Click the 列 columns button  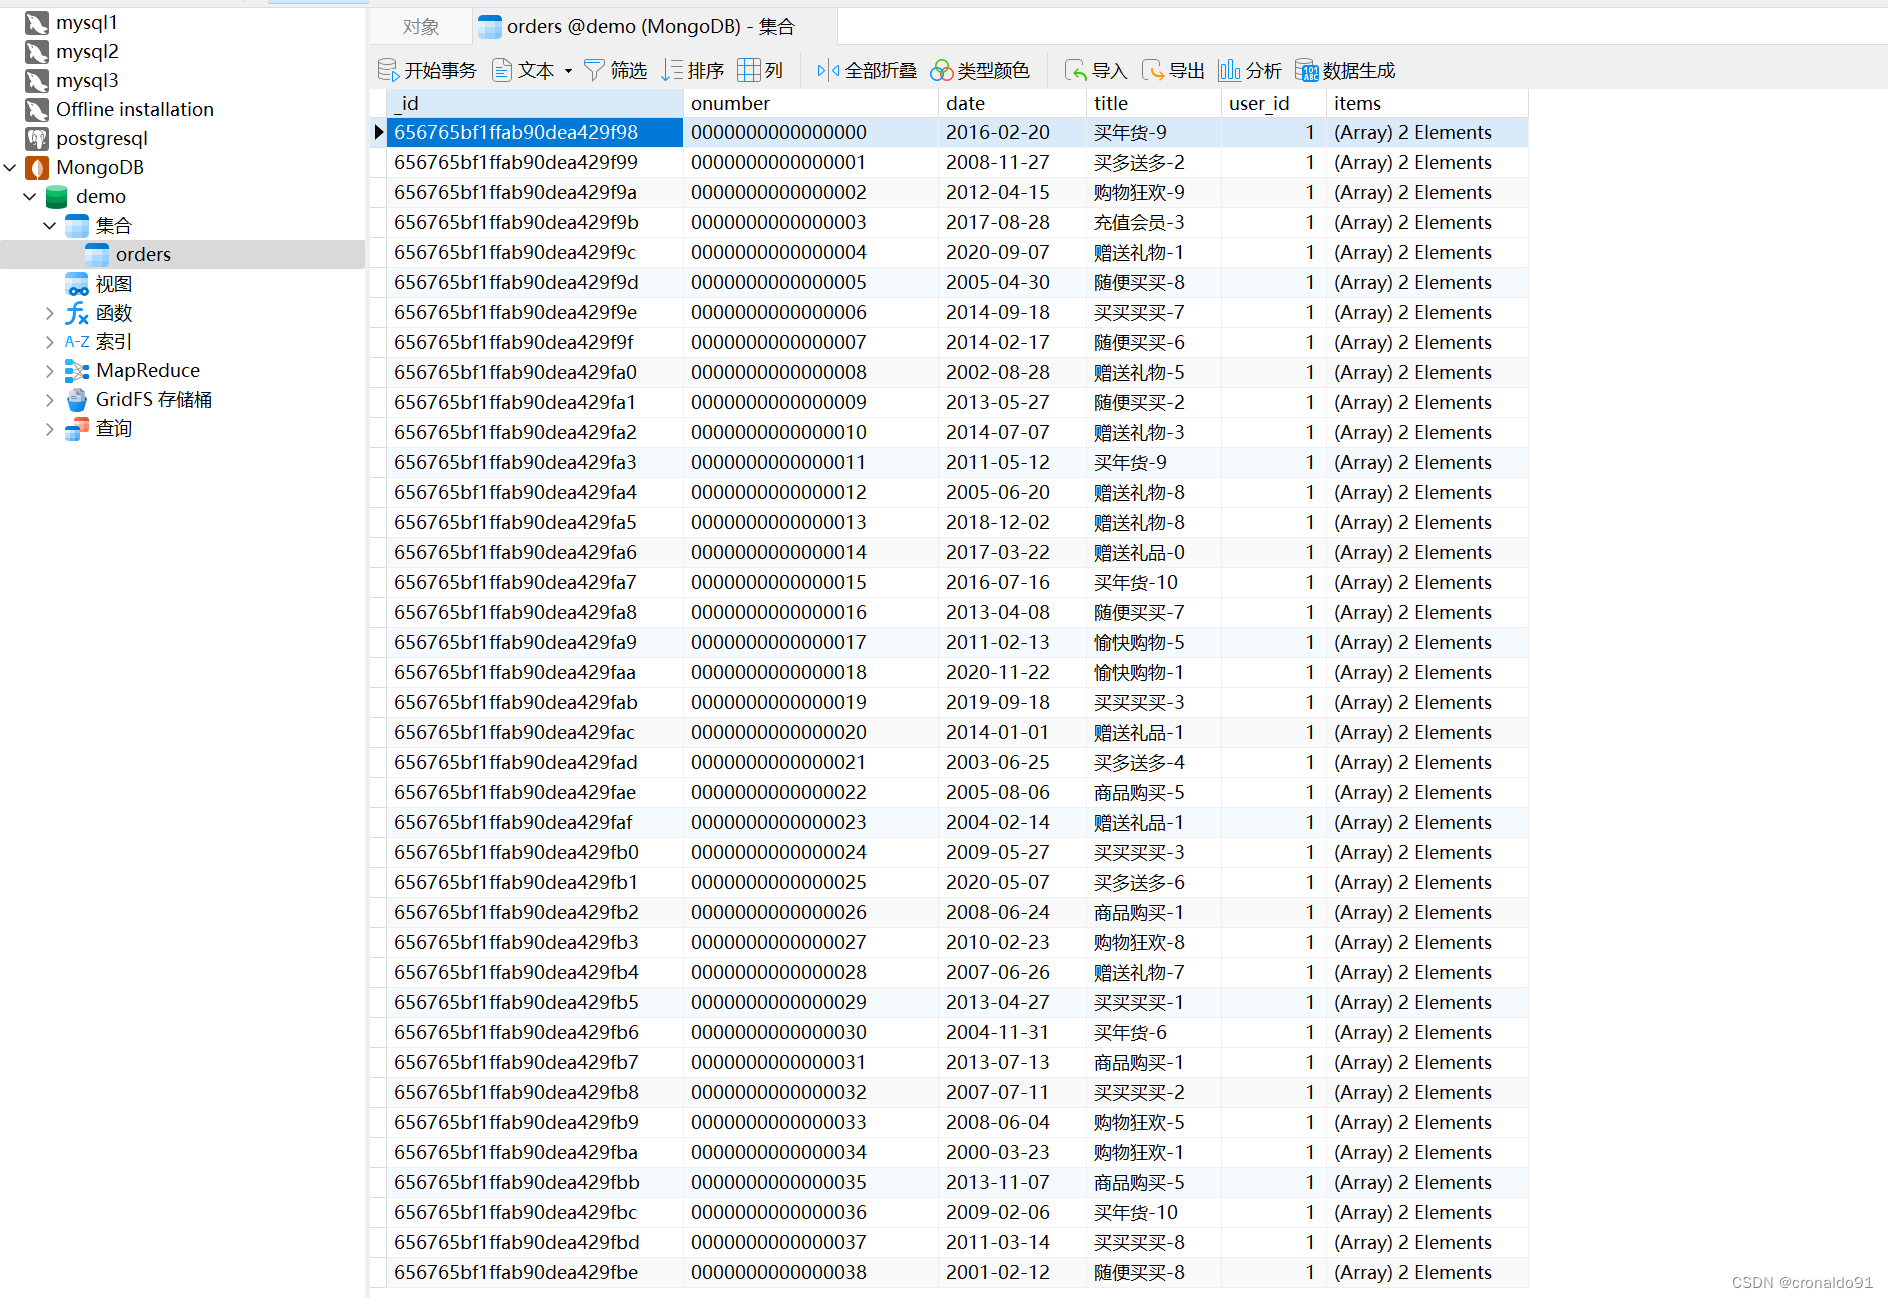coord(760,70)
